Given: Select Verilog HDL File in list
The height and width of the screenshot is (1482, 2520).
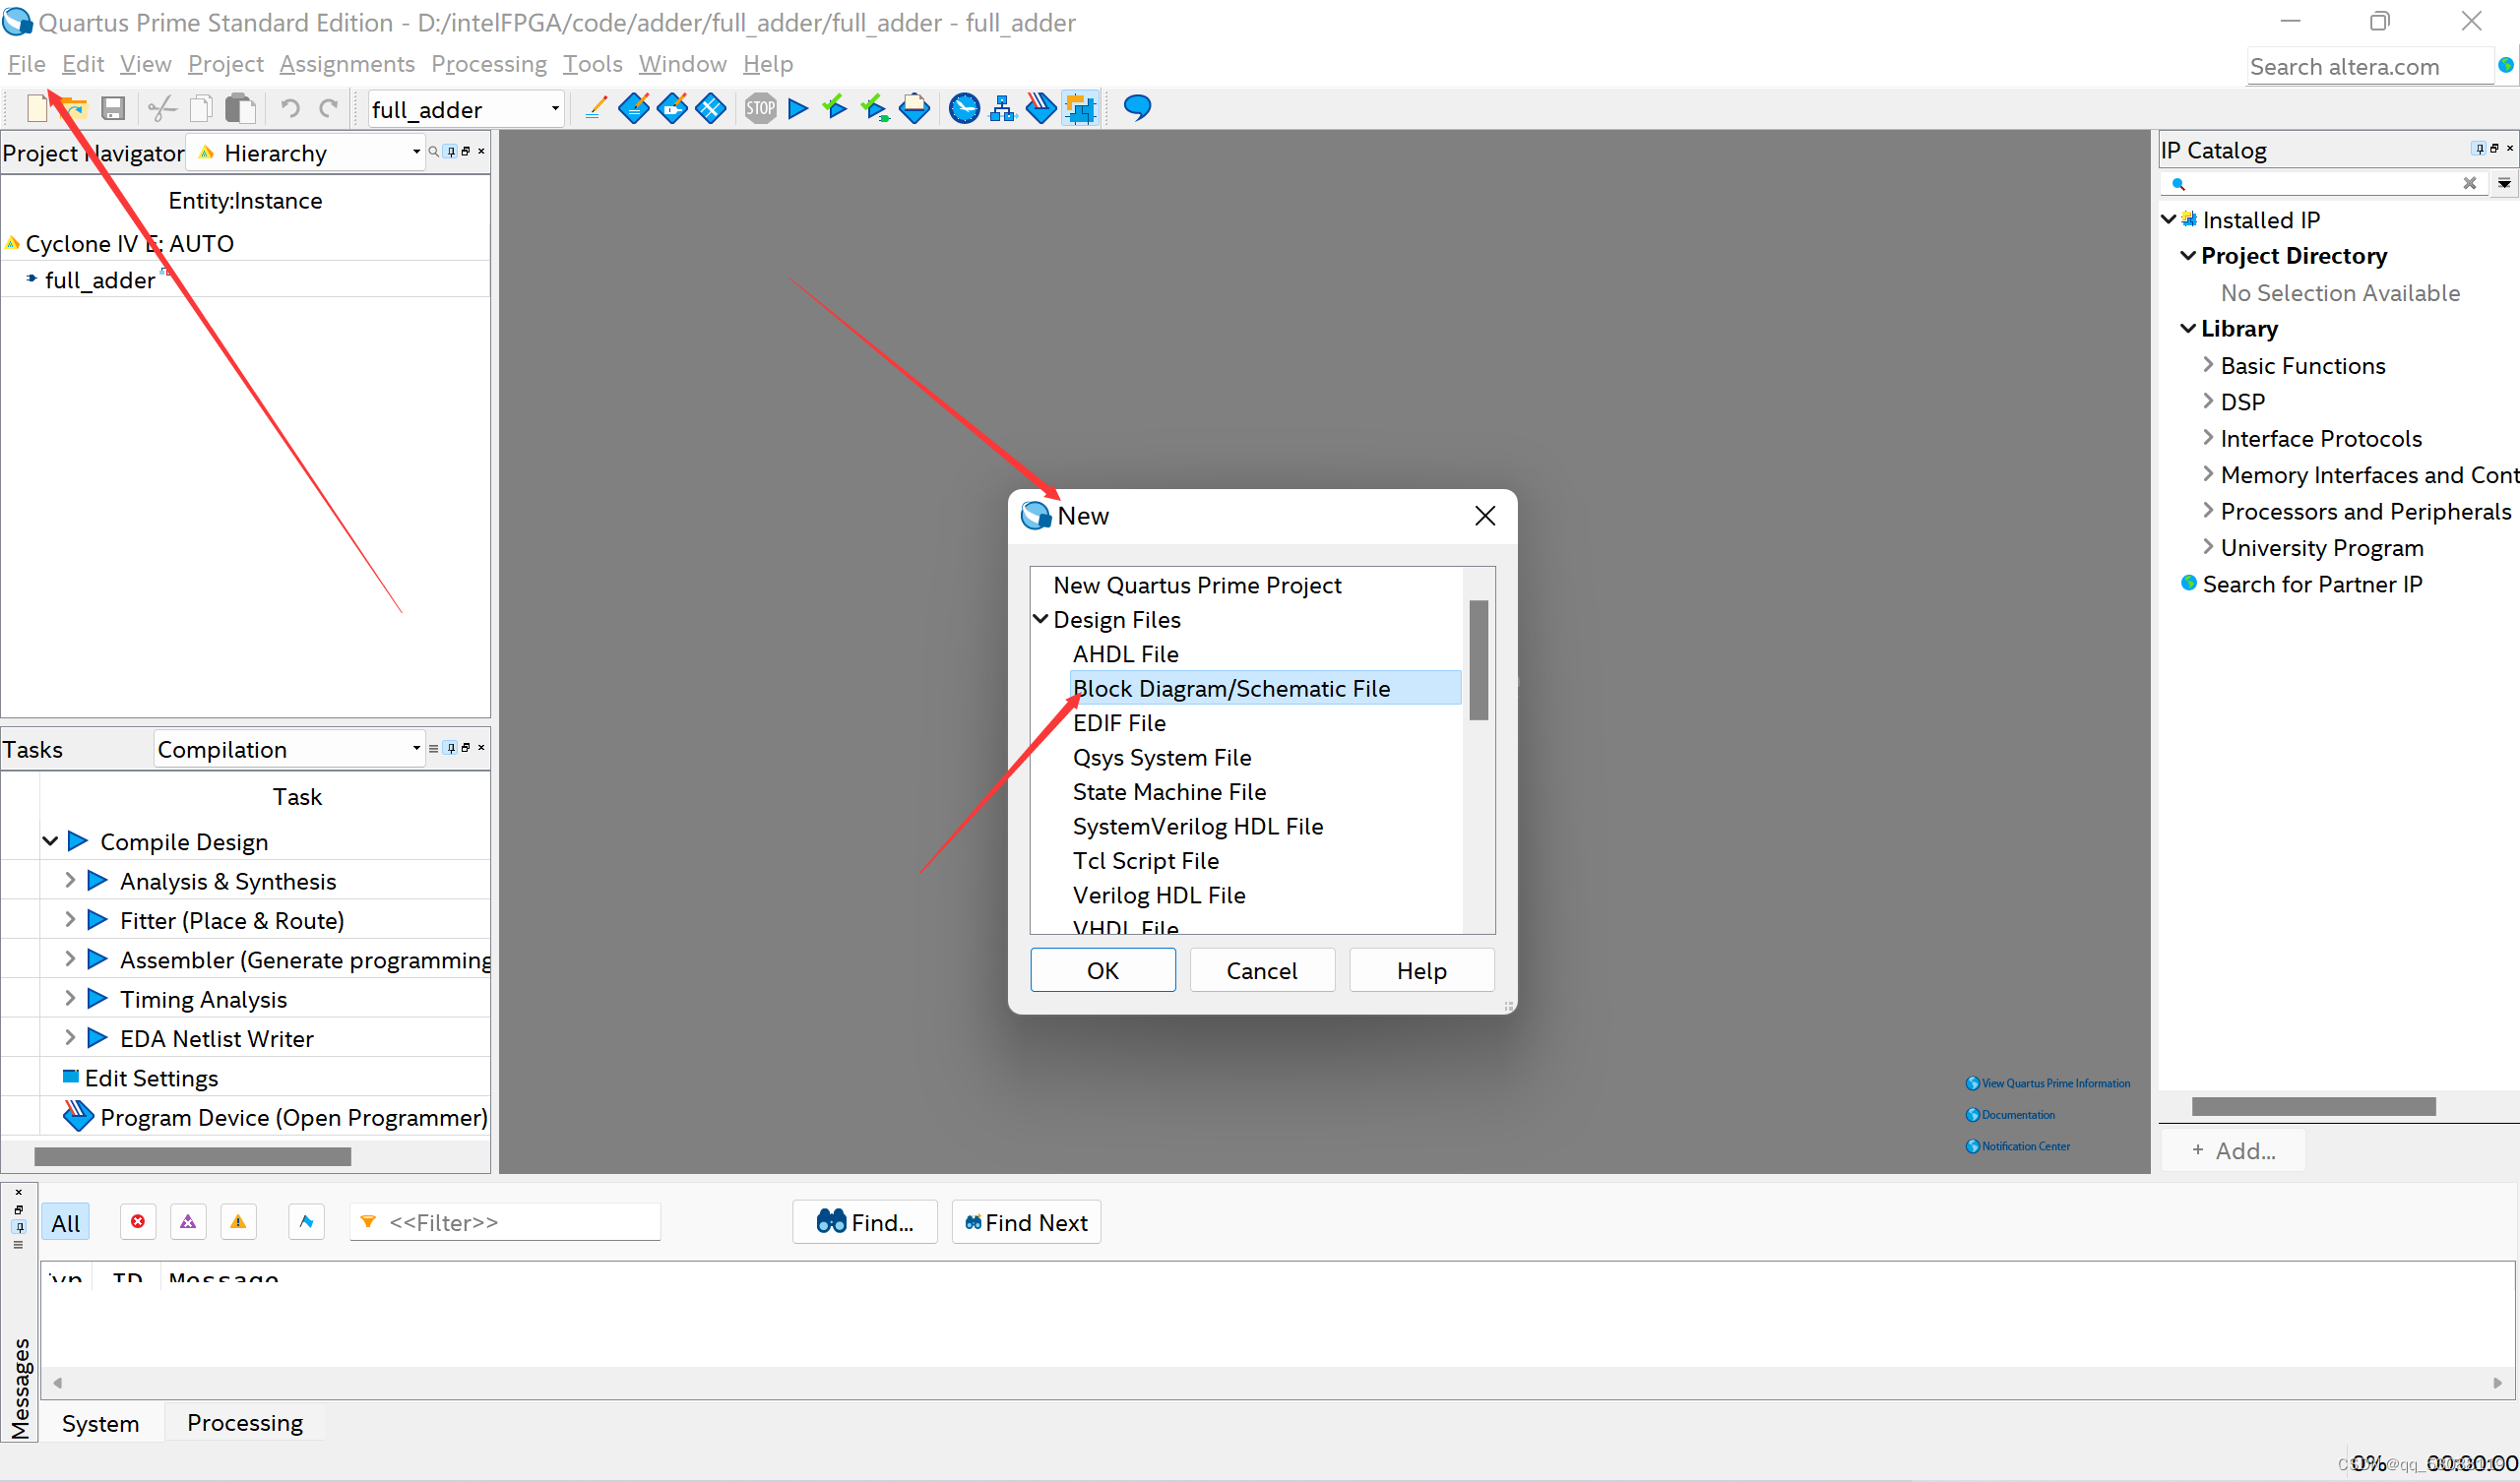Looking at the screenshot, I should [x=1159, y=895].
